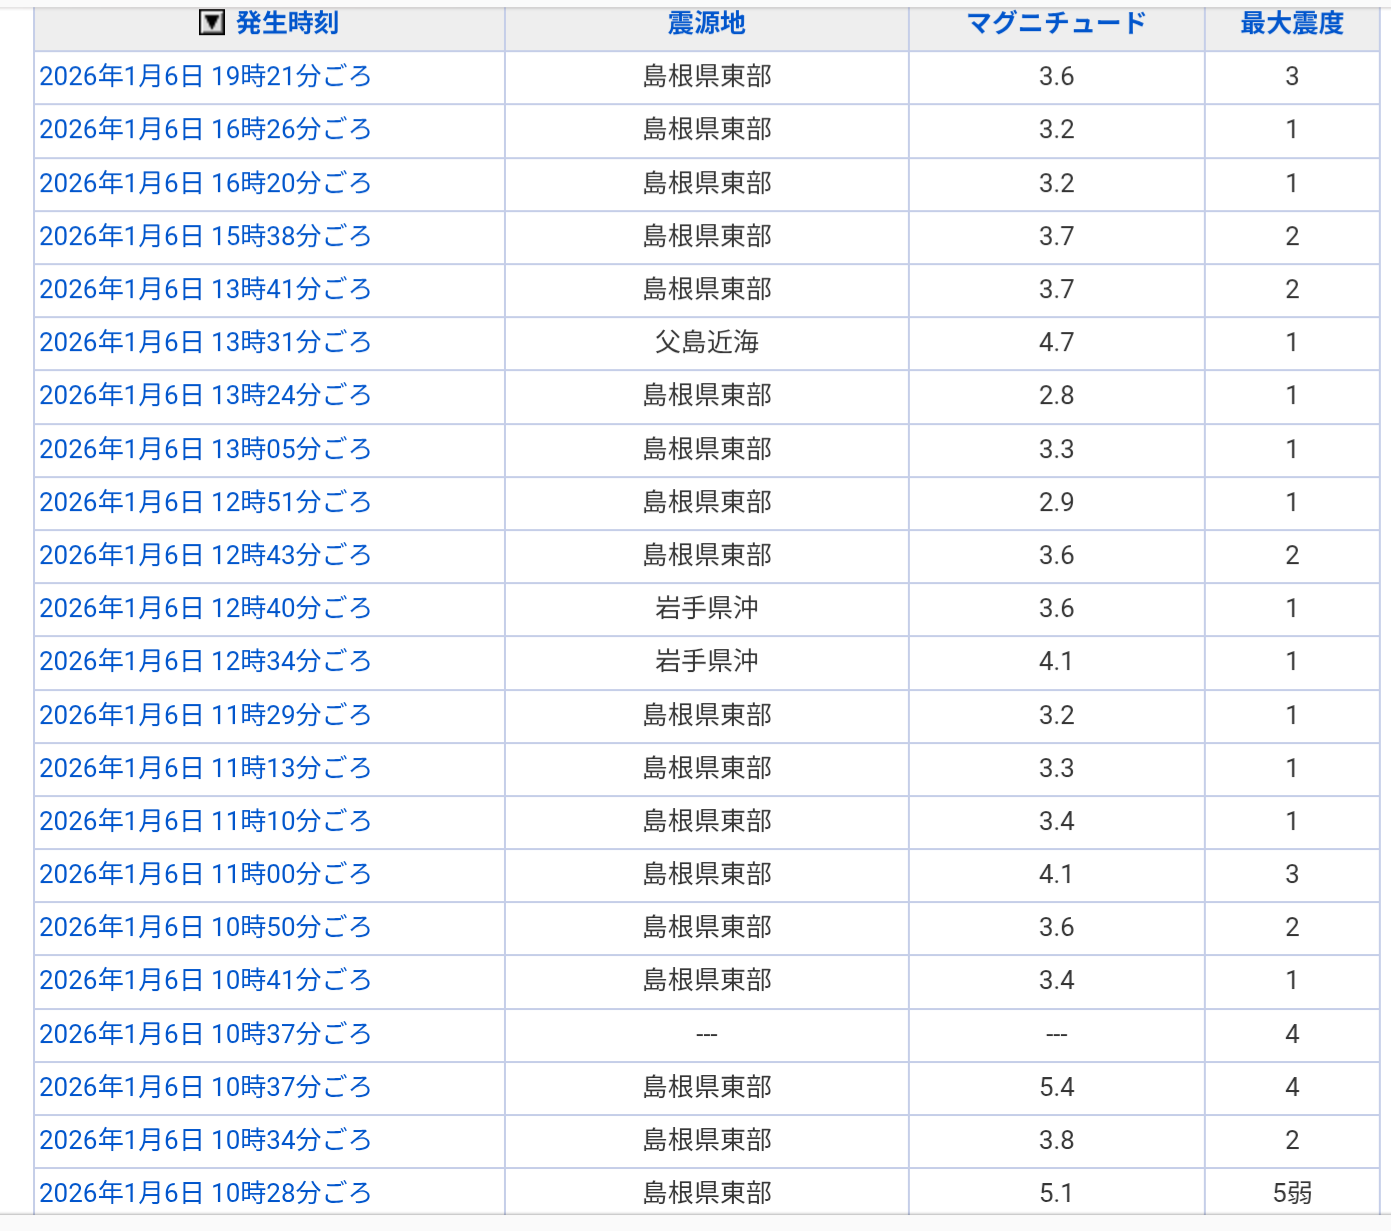Open the 19時21分 earthquake entry
This screenshot has height=1231, width=1391.
[205, 77]
